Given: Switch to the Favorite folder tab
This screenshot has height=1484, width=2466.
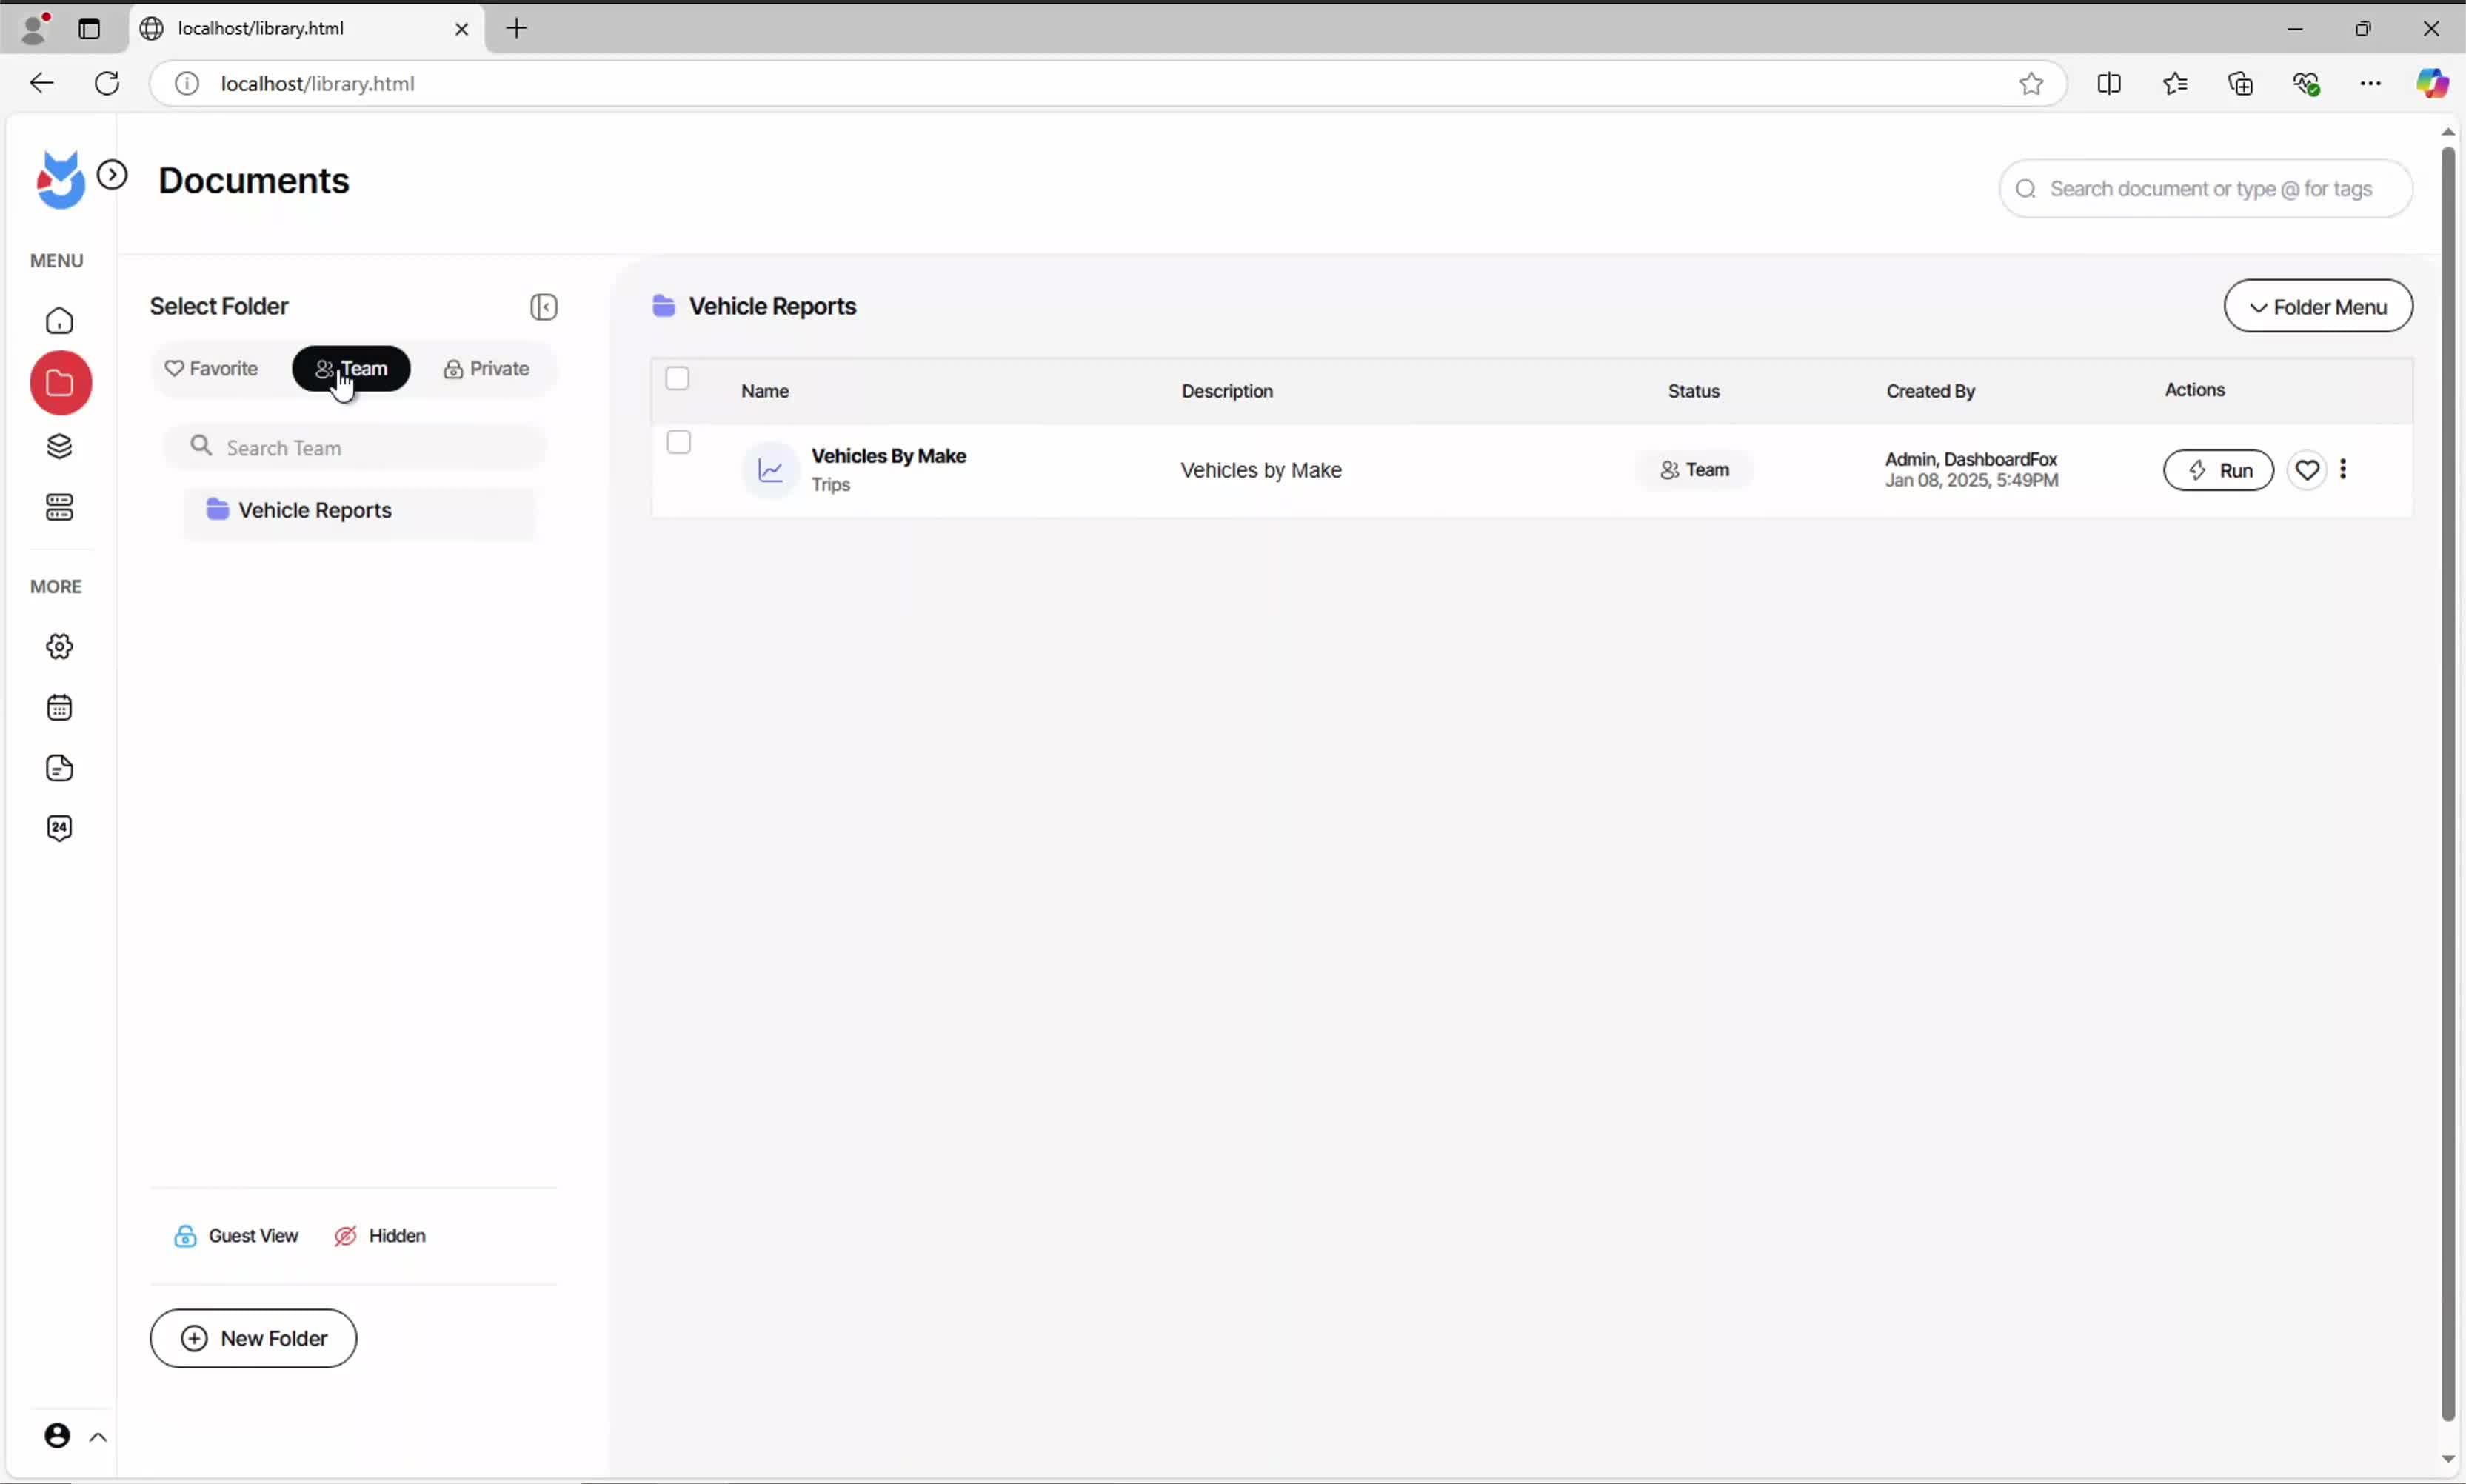Looking at the screenshot, I should point(212,369).
